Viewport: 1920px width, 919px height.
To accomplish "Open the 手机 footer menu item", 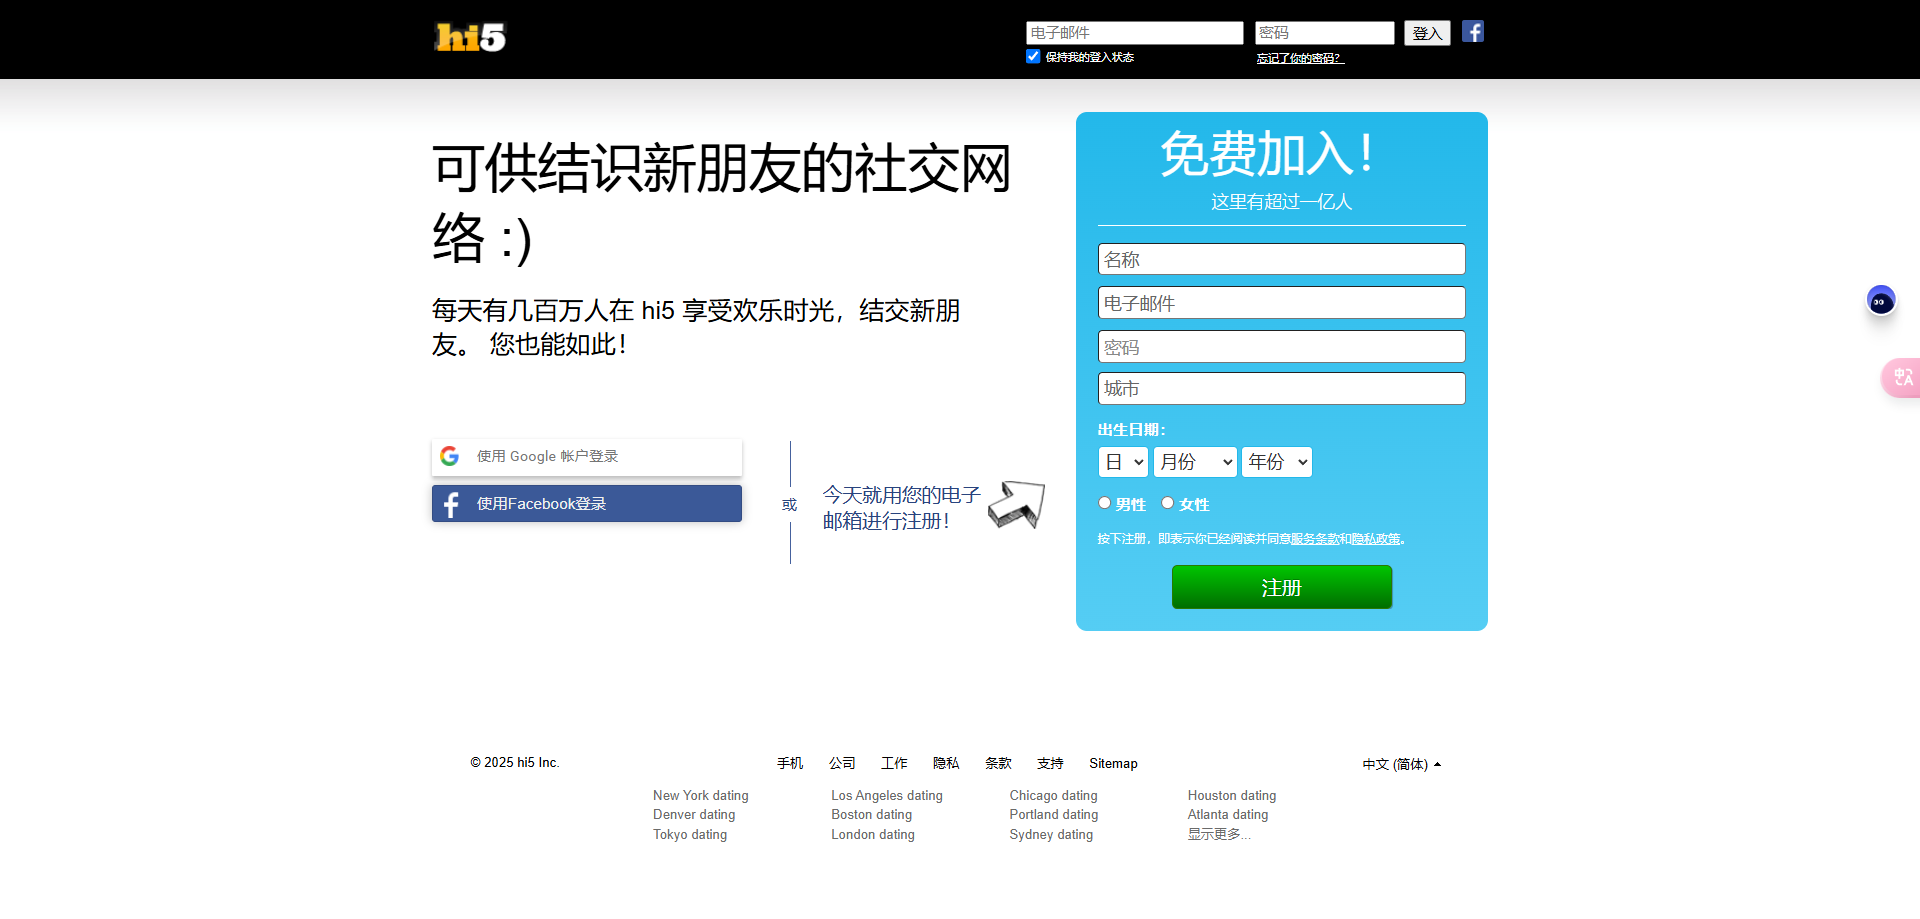I will point(790,763).
